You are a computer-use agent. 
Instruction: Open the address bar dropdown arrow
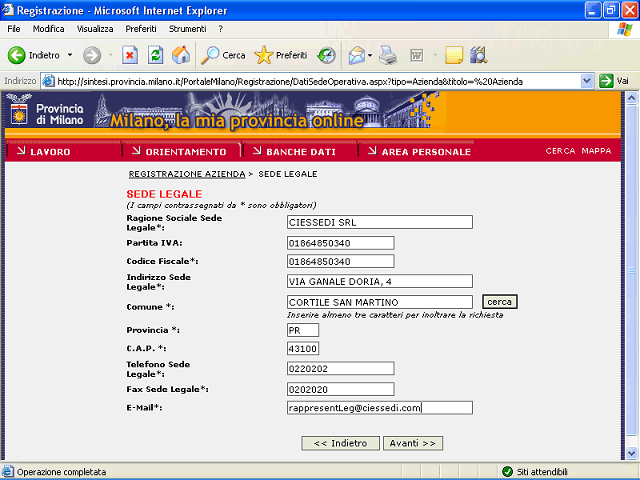point(587,81)
